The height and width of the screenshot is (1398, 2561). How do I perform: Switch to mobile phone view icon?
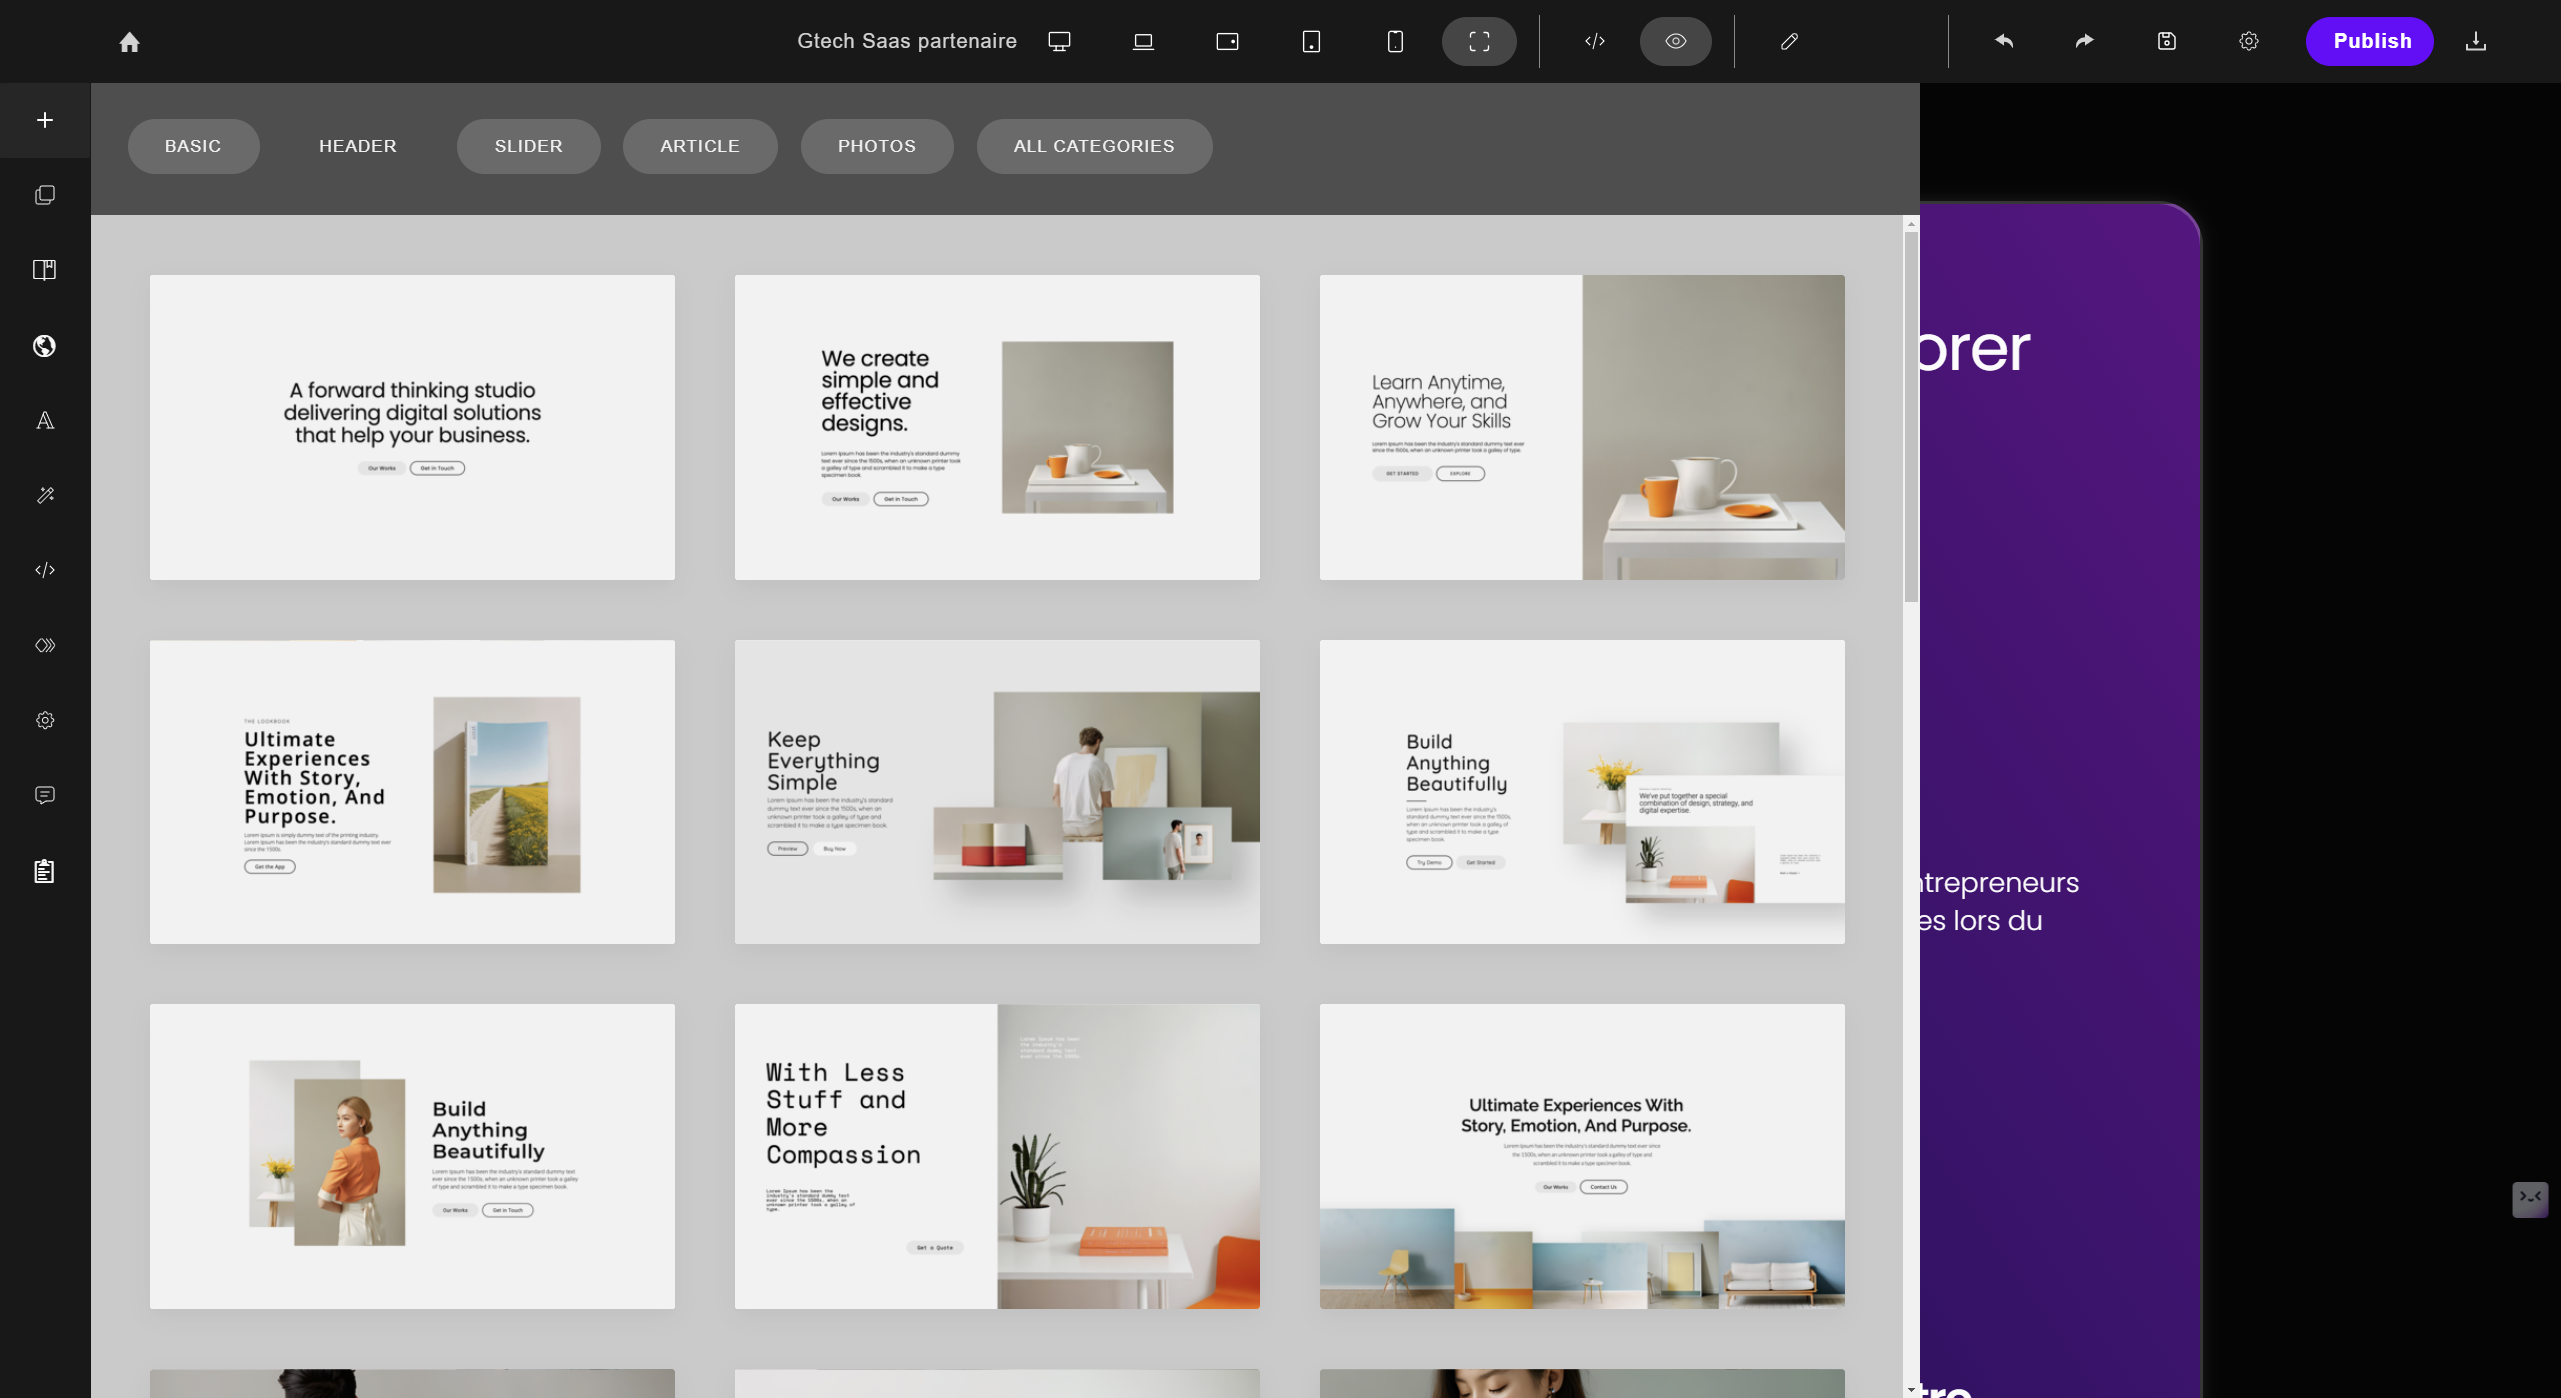1395,41
